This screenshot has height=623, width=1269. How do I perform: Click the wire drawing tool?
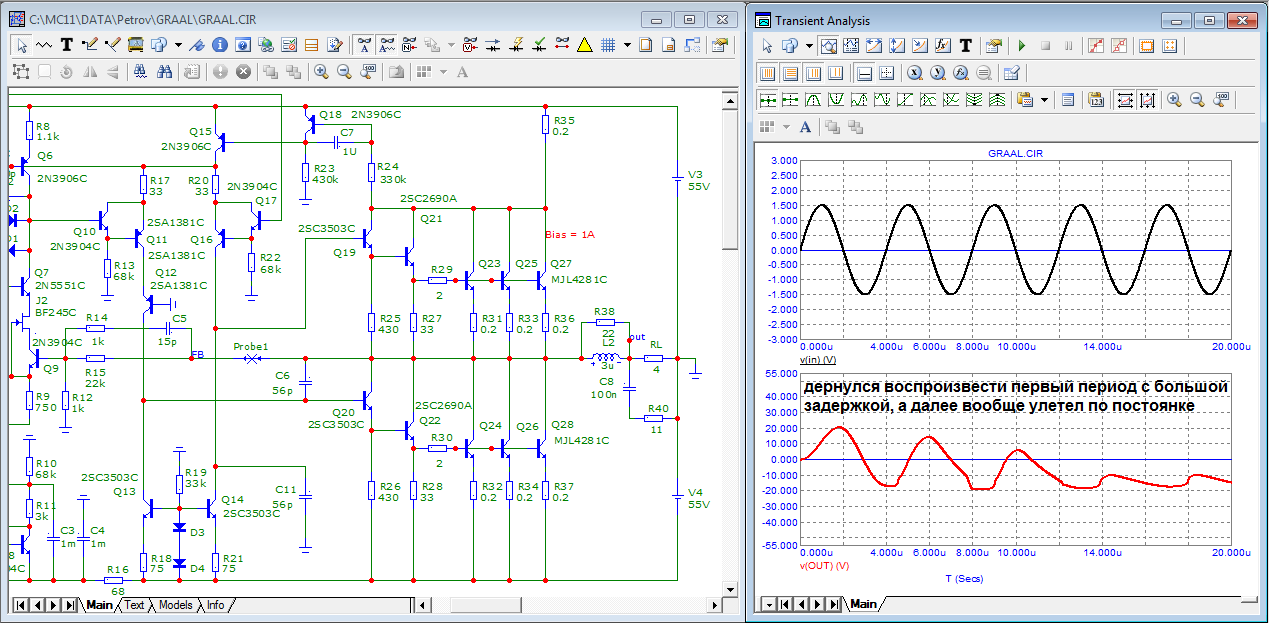coord(90,45)
